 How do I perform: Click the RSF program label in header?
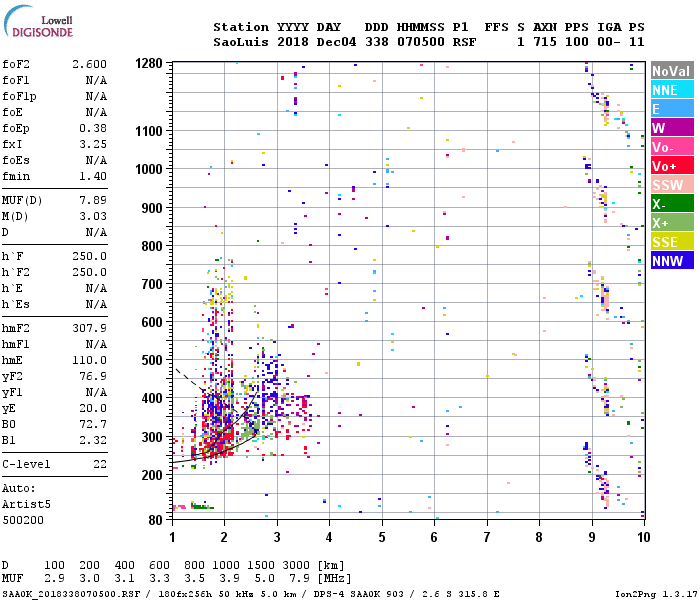(x=464, y=42)
